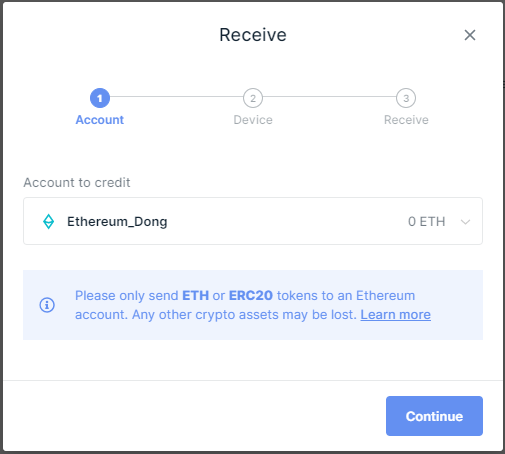The image size is (505, 454).
Task: Click the Ethereum diamond logo icon
Action: tap(49, 221)
